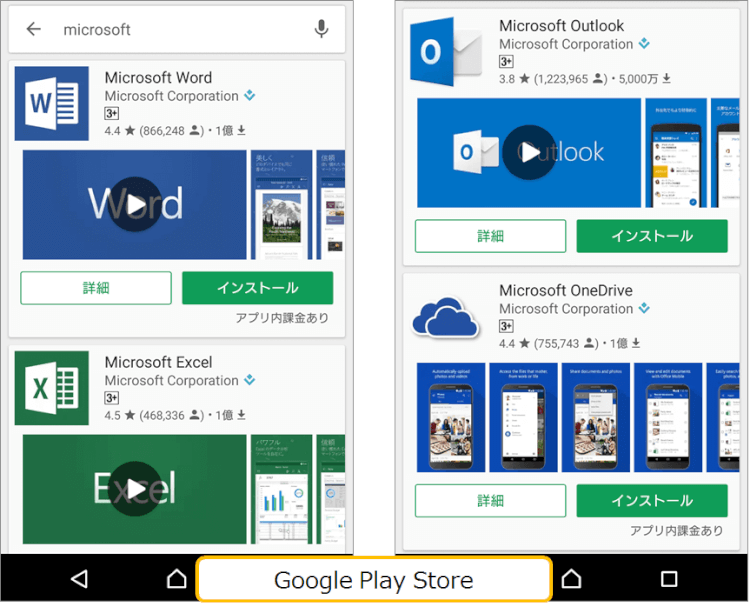Tap Microsoft Corporation under Word
Screen dimensions: 750x607
[x=172, y=96]
